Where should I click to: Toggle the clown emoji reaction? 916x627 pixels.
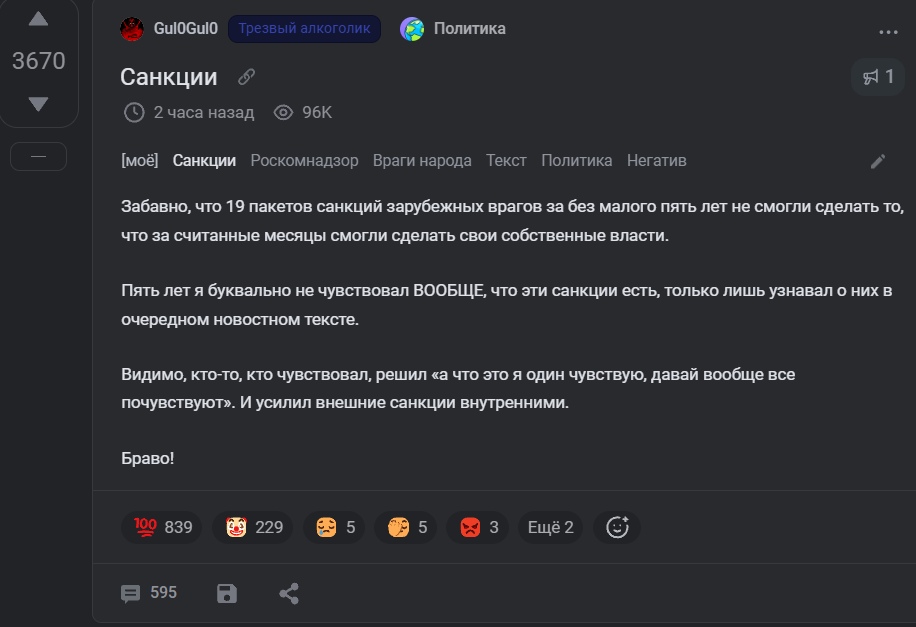[253, 528]
